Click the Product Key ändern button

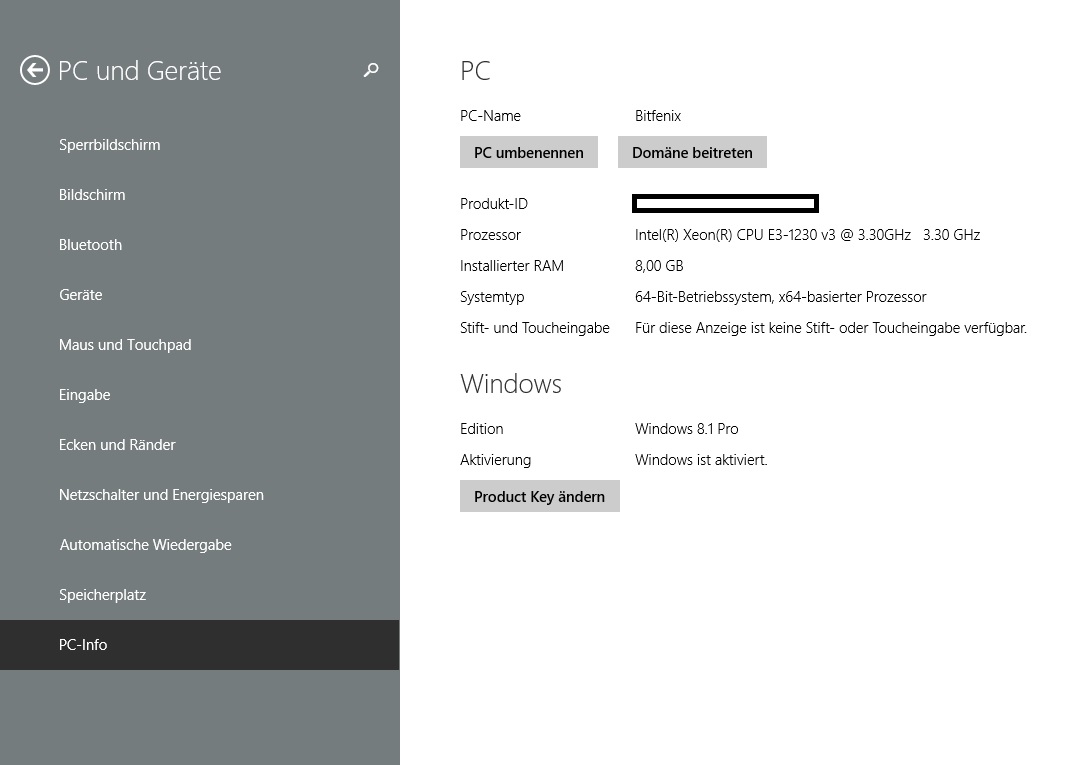coord(539,496)
